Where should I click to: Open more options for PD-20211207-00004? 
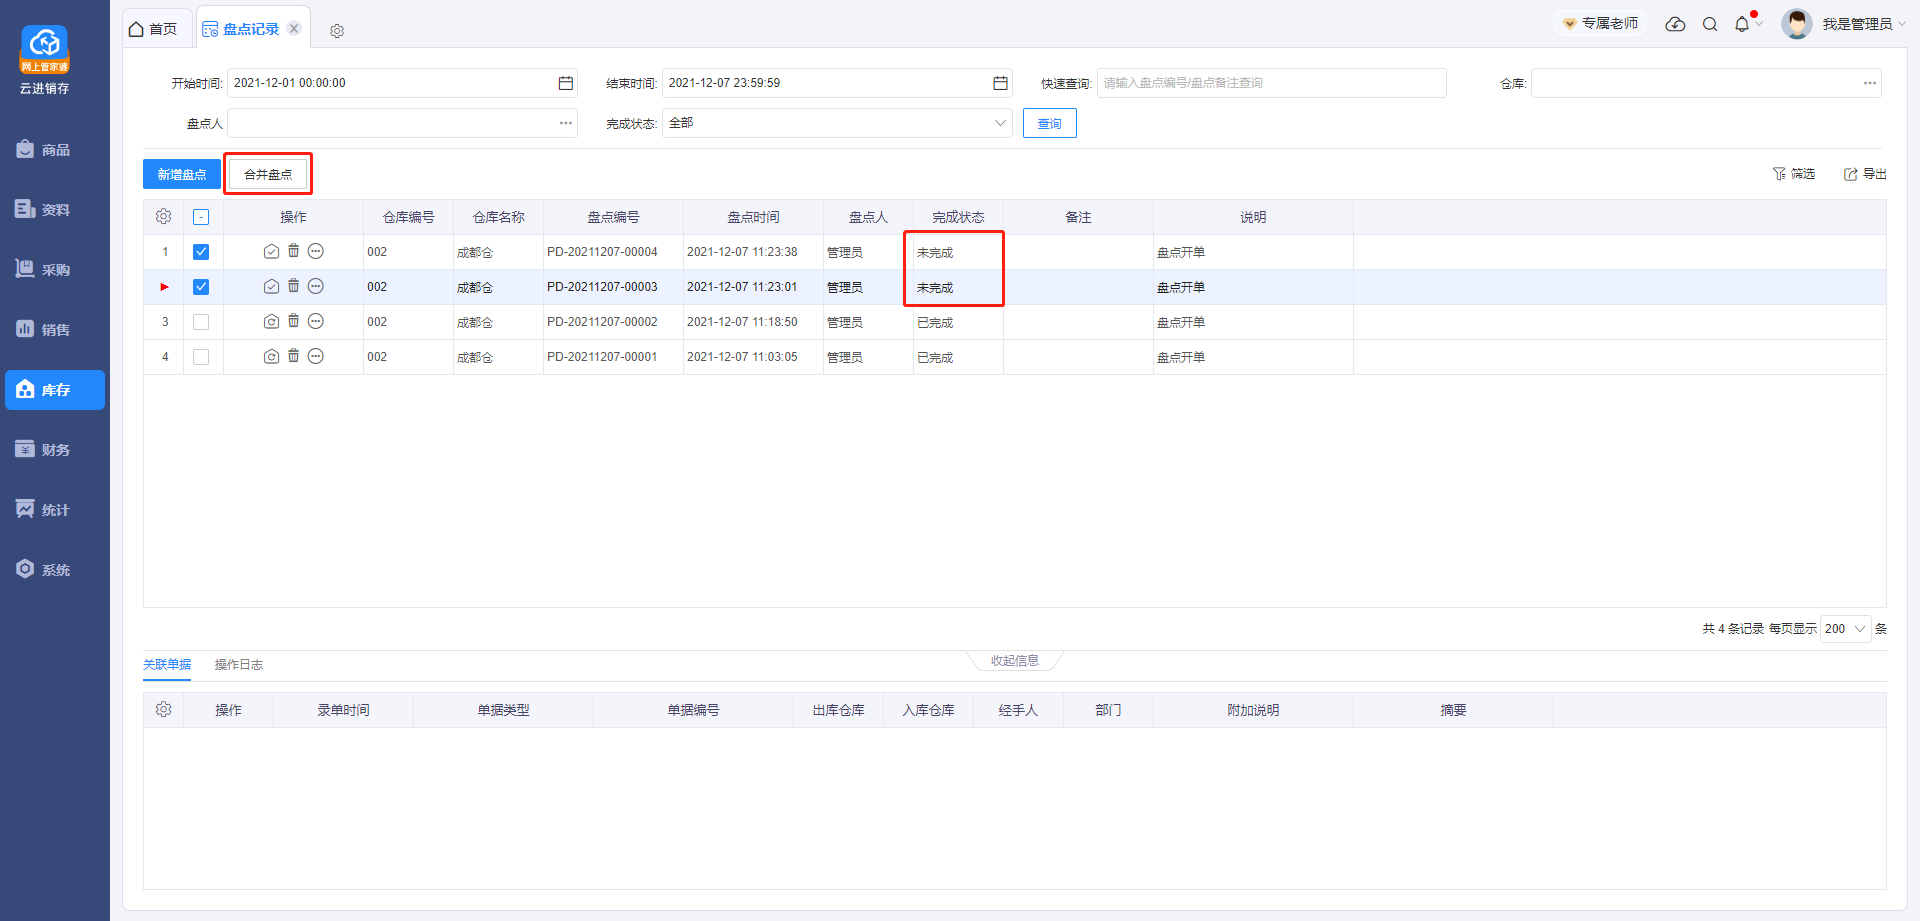[x=316, y=251]
